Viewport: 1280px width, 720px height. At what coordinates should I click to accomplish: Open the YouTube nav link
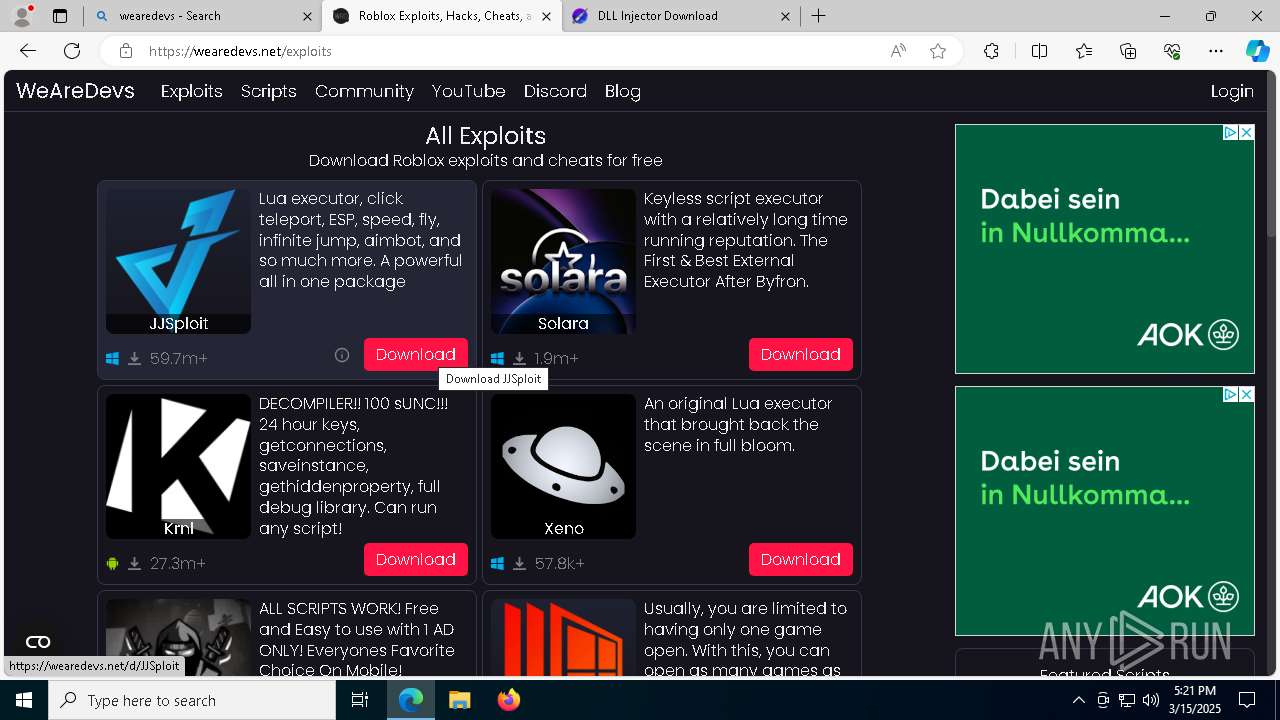pyautogui.click(x=468, y=91)
